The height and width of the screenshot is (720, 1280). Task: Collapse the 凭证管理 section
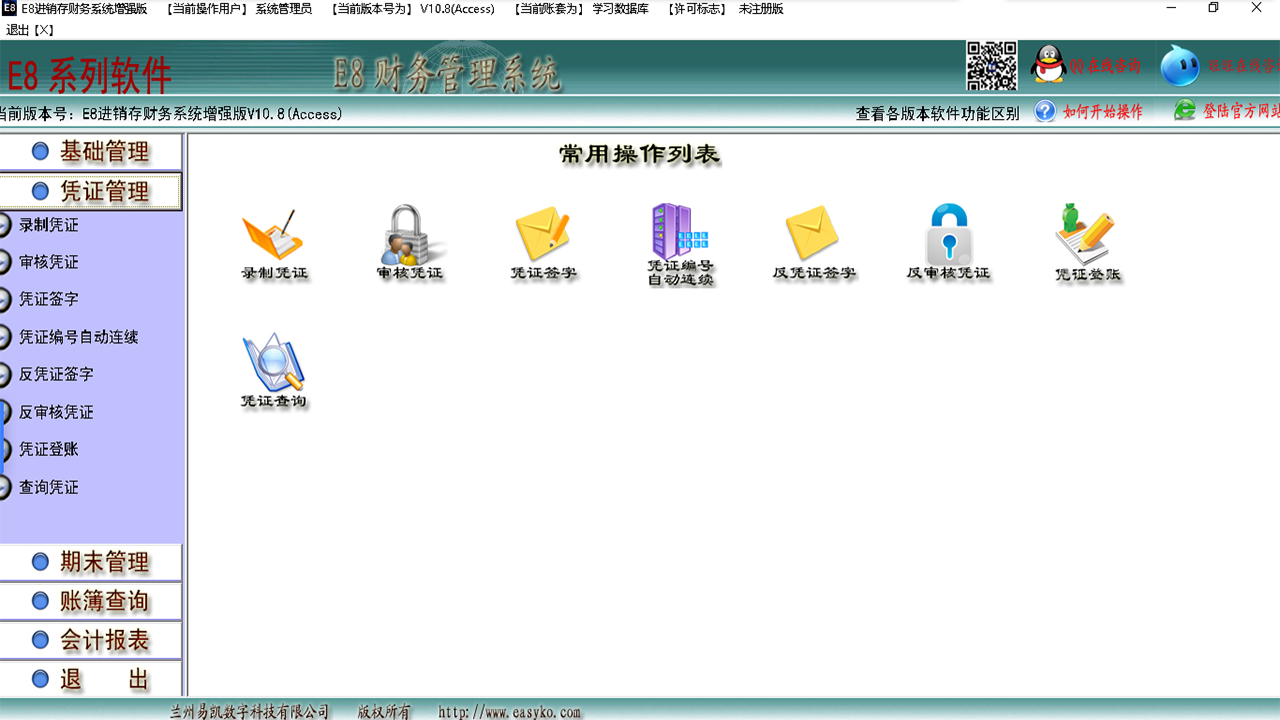[x=92, y=191]
